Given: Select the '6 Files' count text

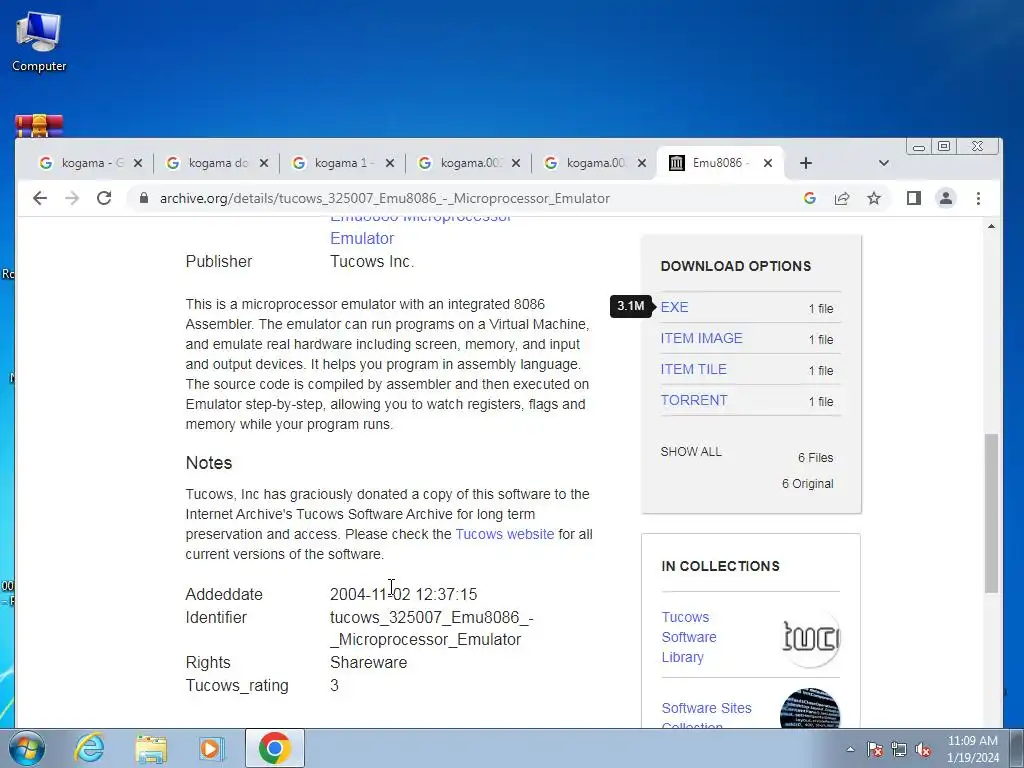Looking at the screenshot, I should [816, 458].
